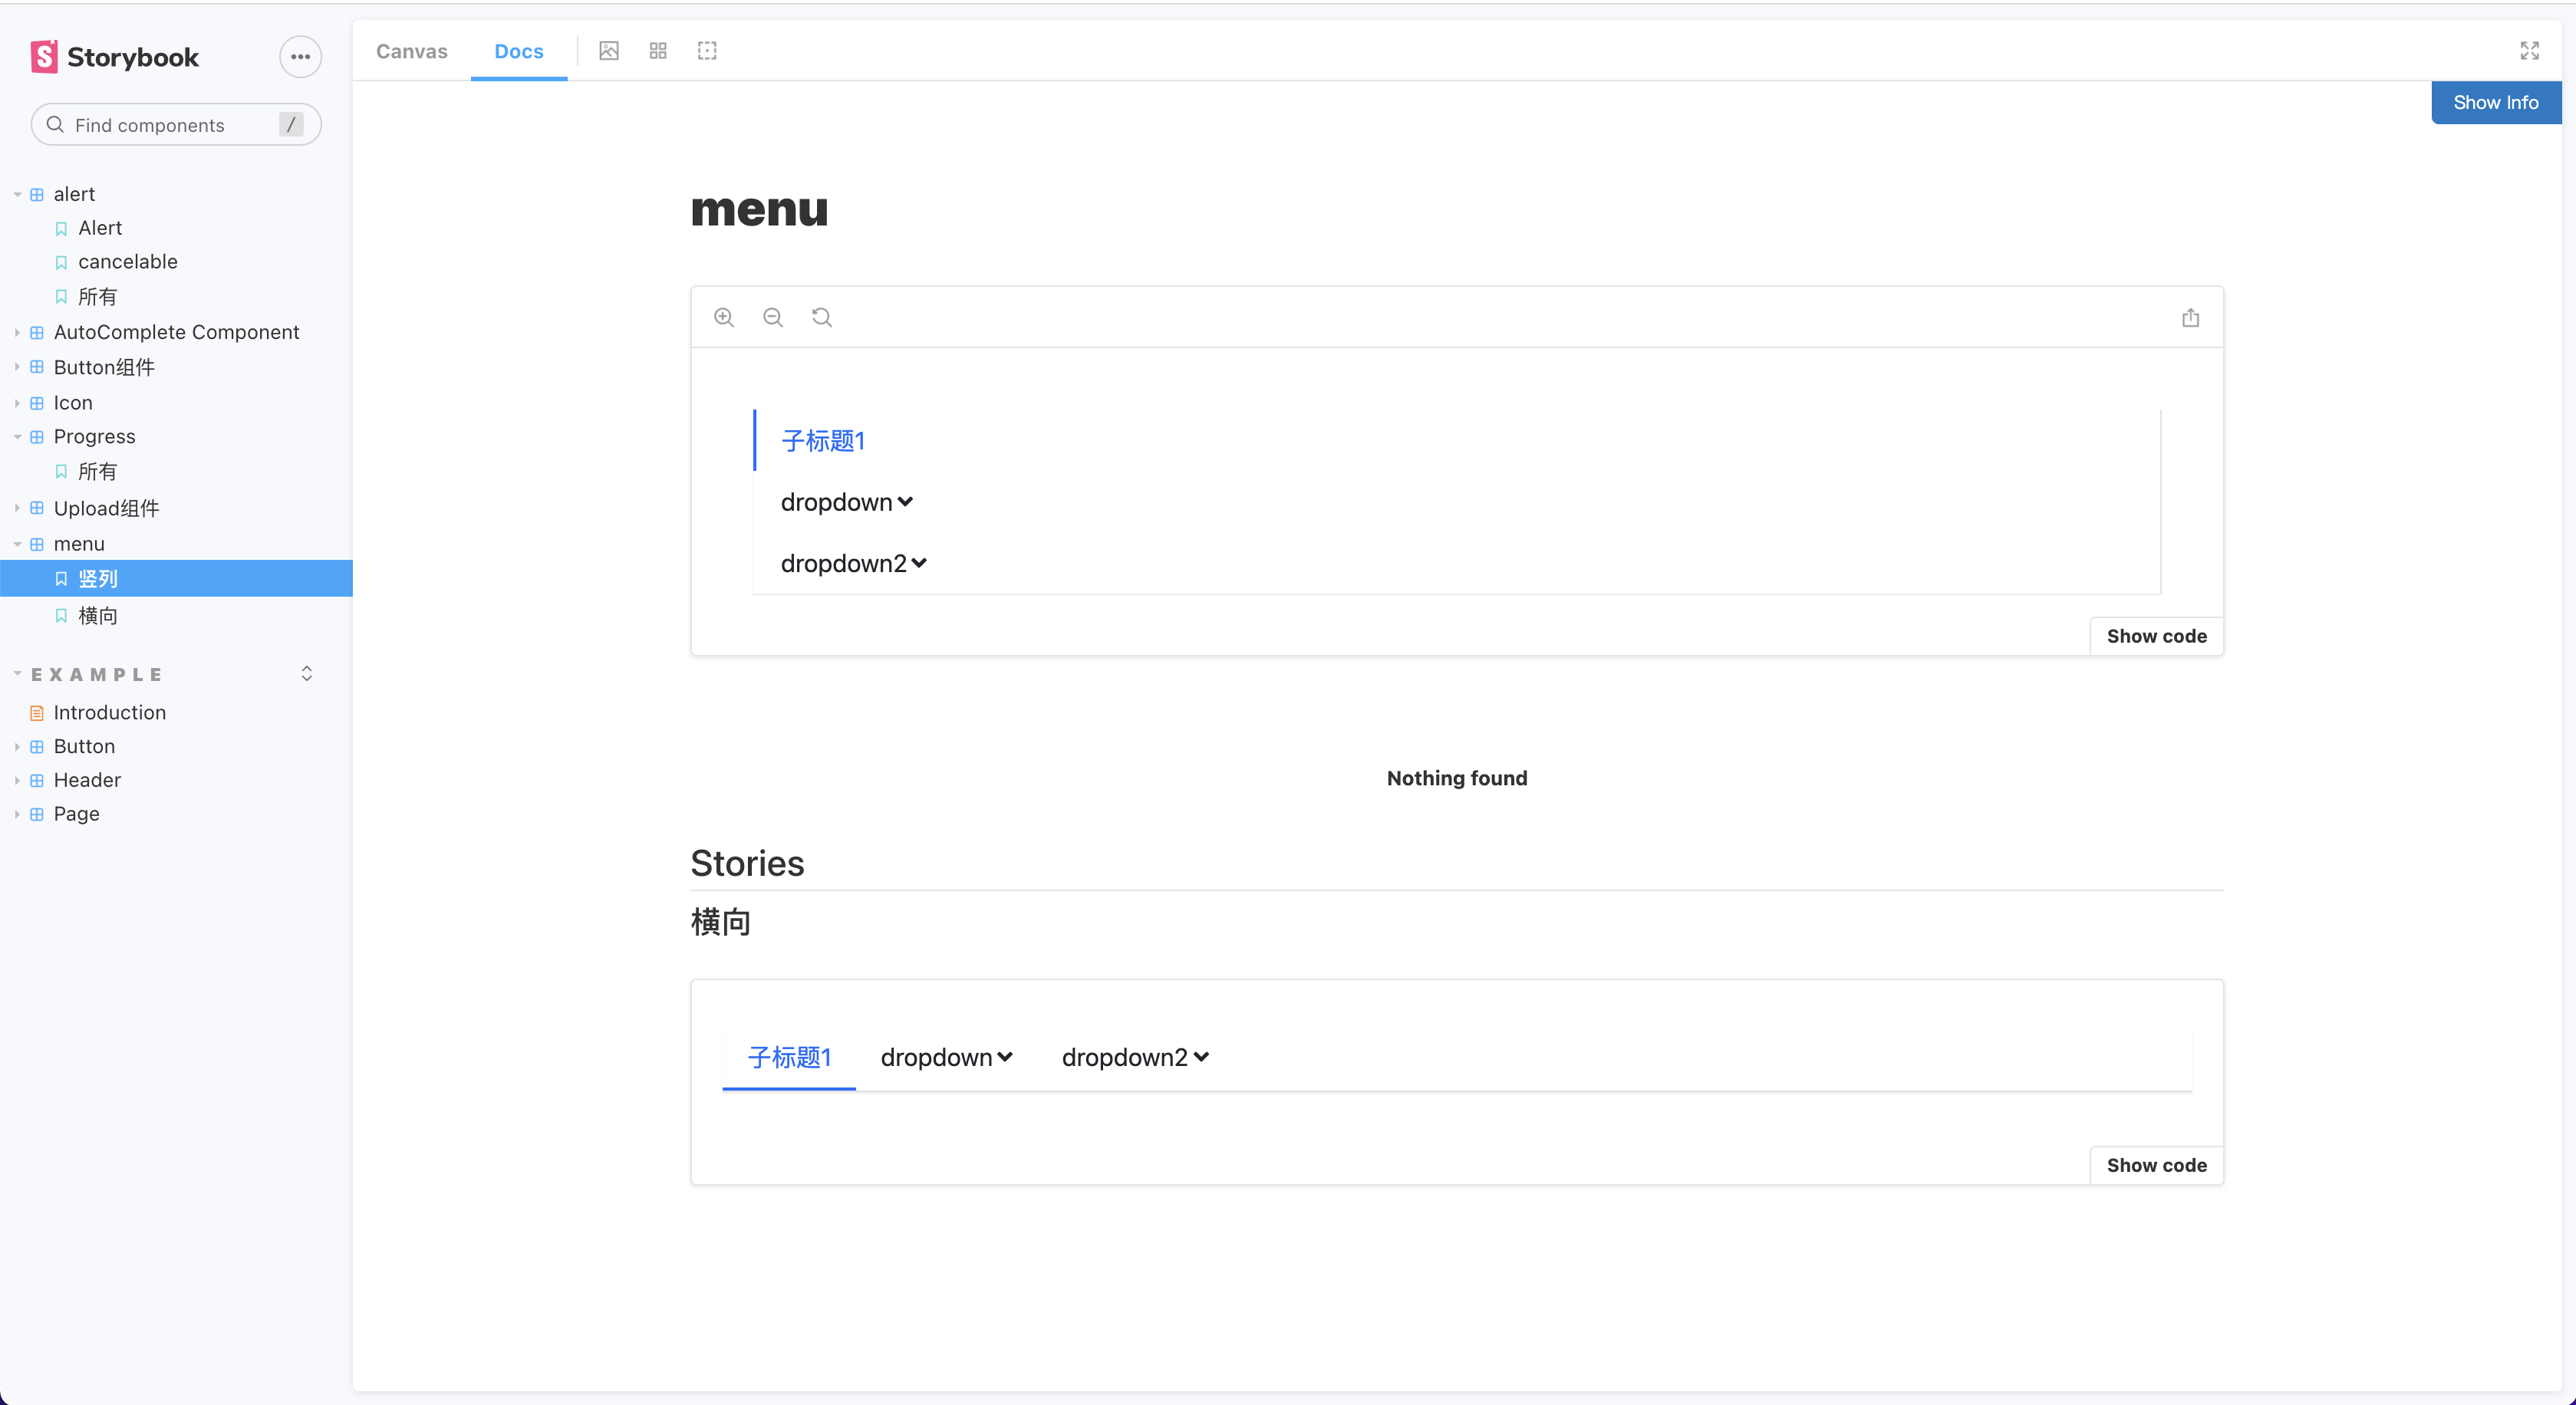
Task: Switch to the Canvas tab
Action: click(411, 51)
